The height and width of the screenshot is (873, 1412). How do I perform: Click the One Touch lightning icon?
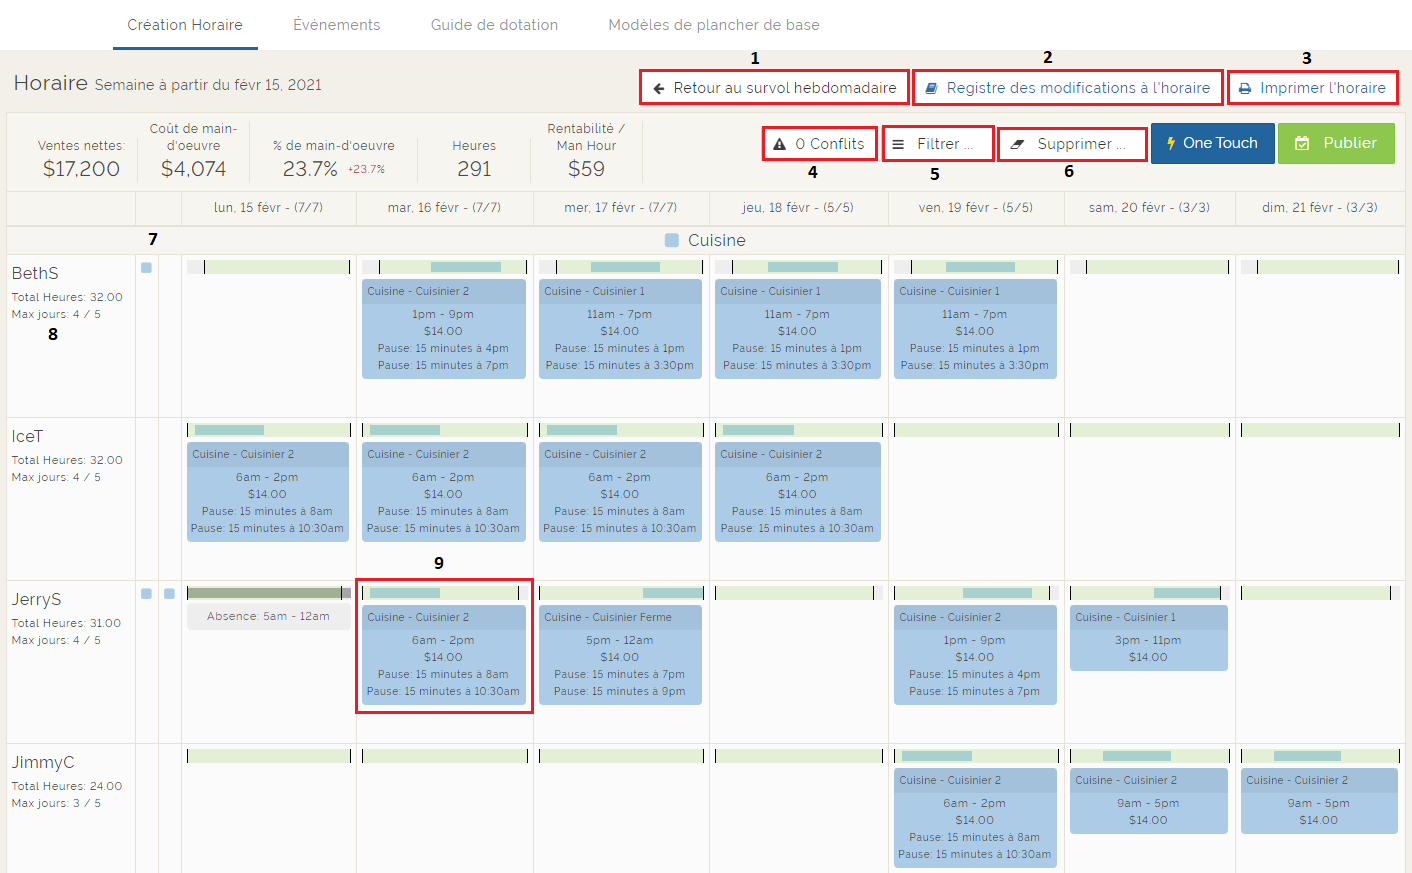click(1172, 143)
